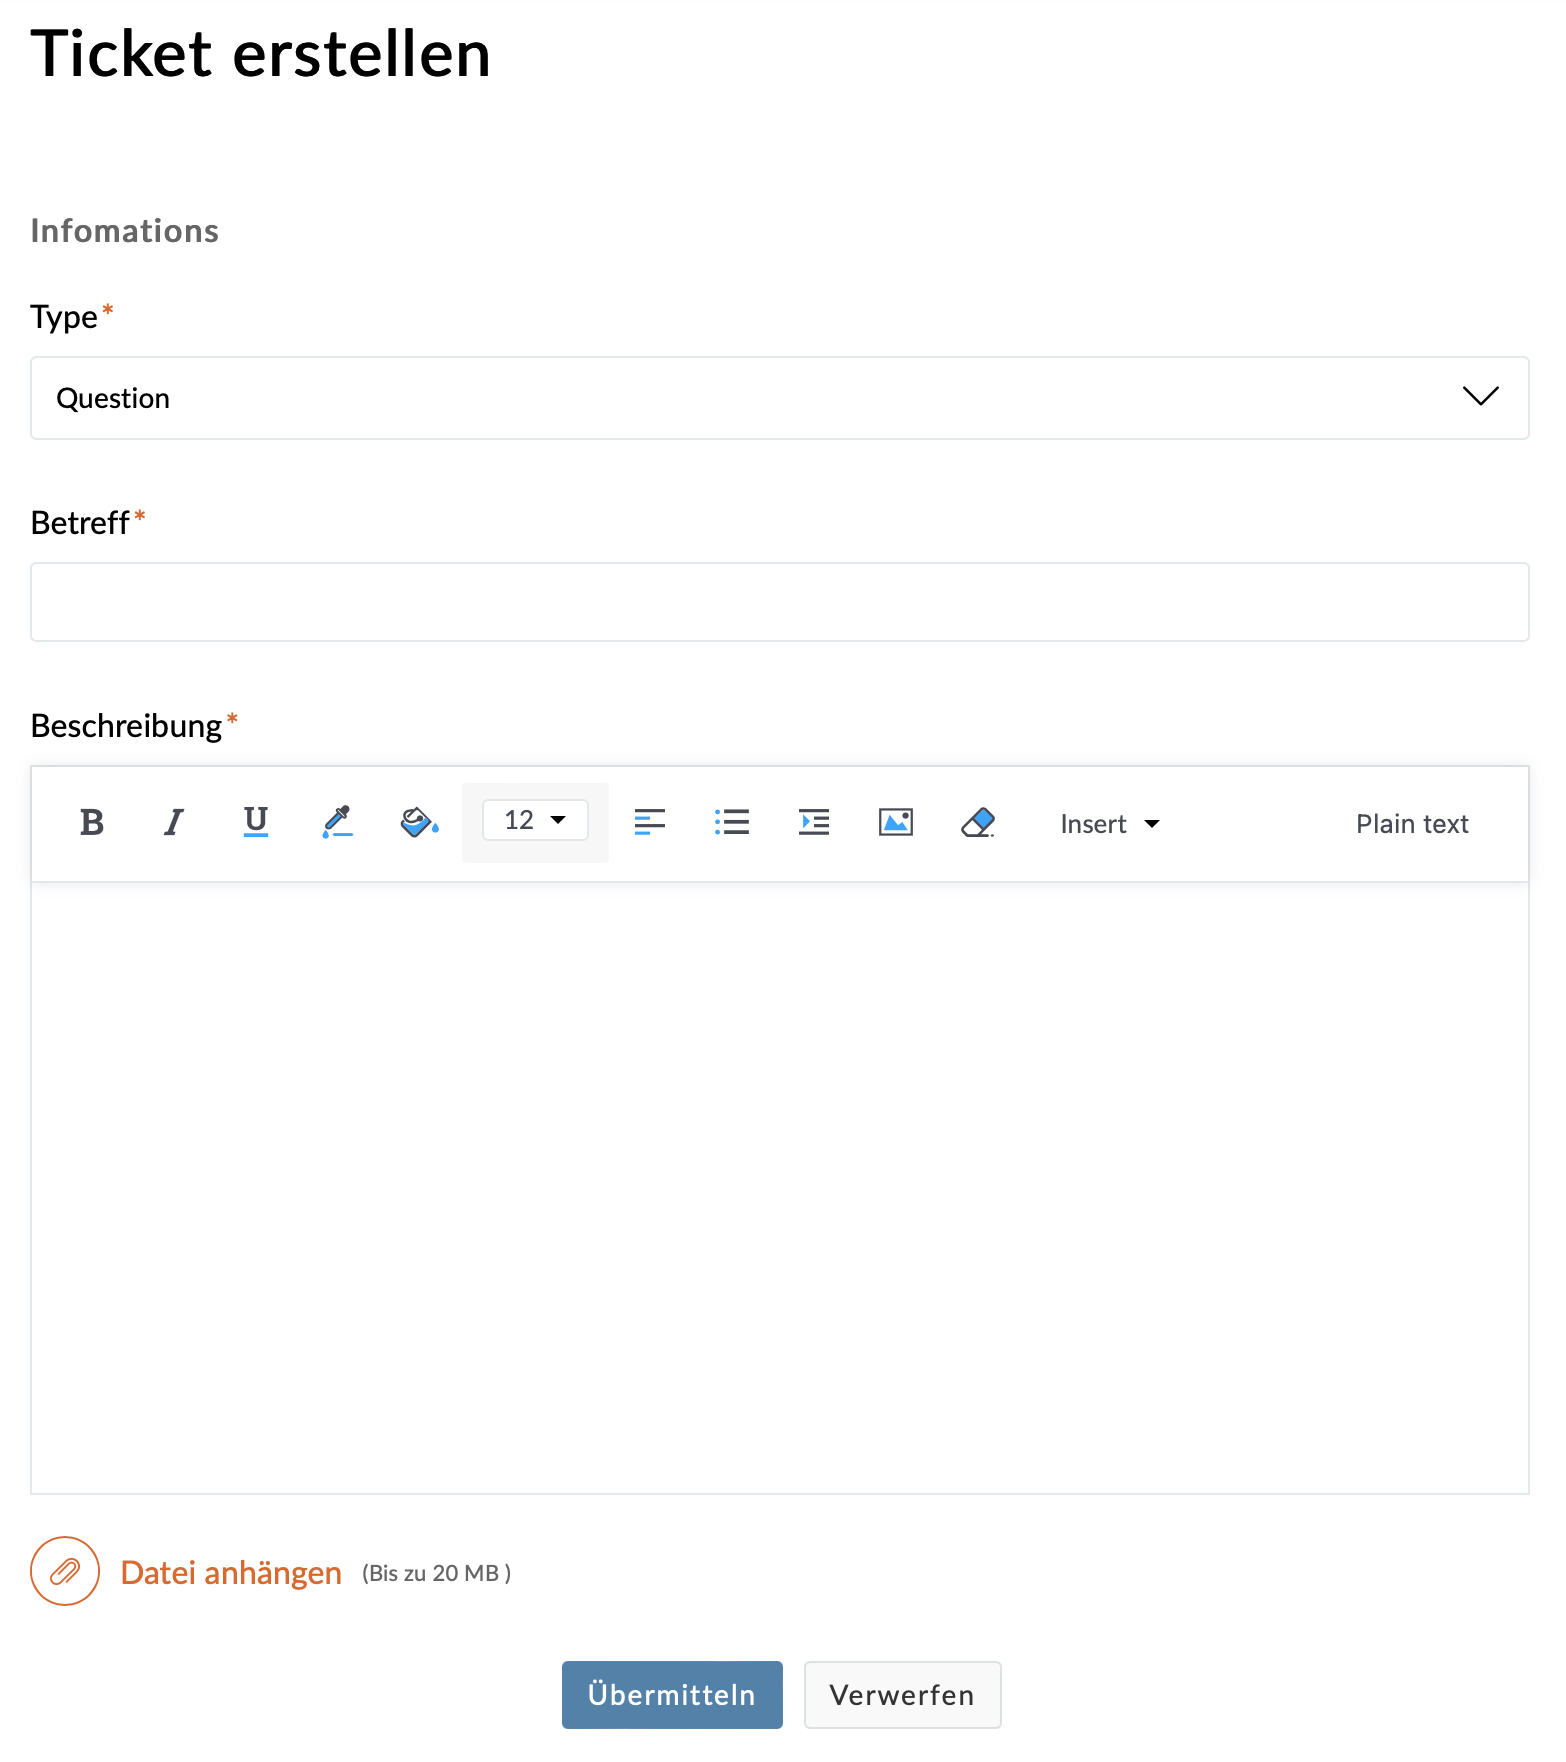Click the paperclip attachment icon

point(65,1571)
